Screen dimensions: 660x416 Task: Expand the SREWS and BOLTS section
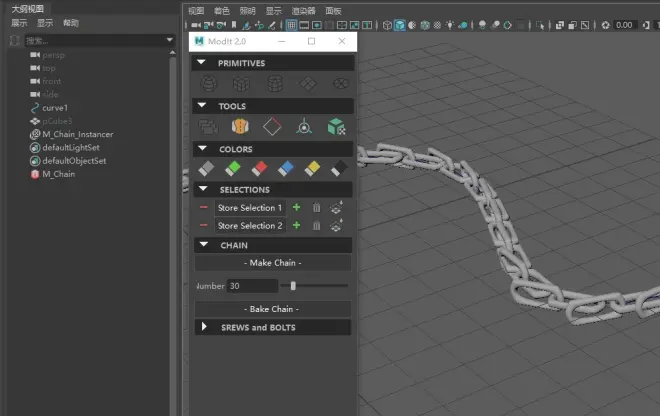coord(204,327)
